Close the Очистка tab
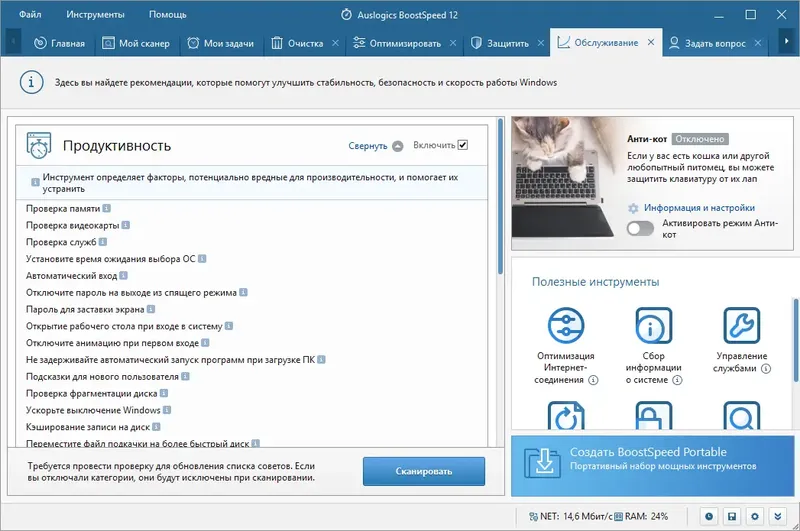The image size is (800, 531). point(335,43)
